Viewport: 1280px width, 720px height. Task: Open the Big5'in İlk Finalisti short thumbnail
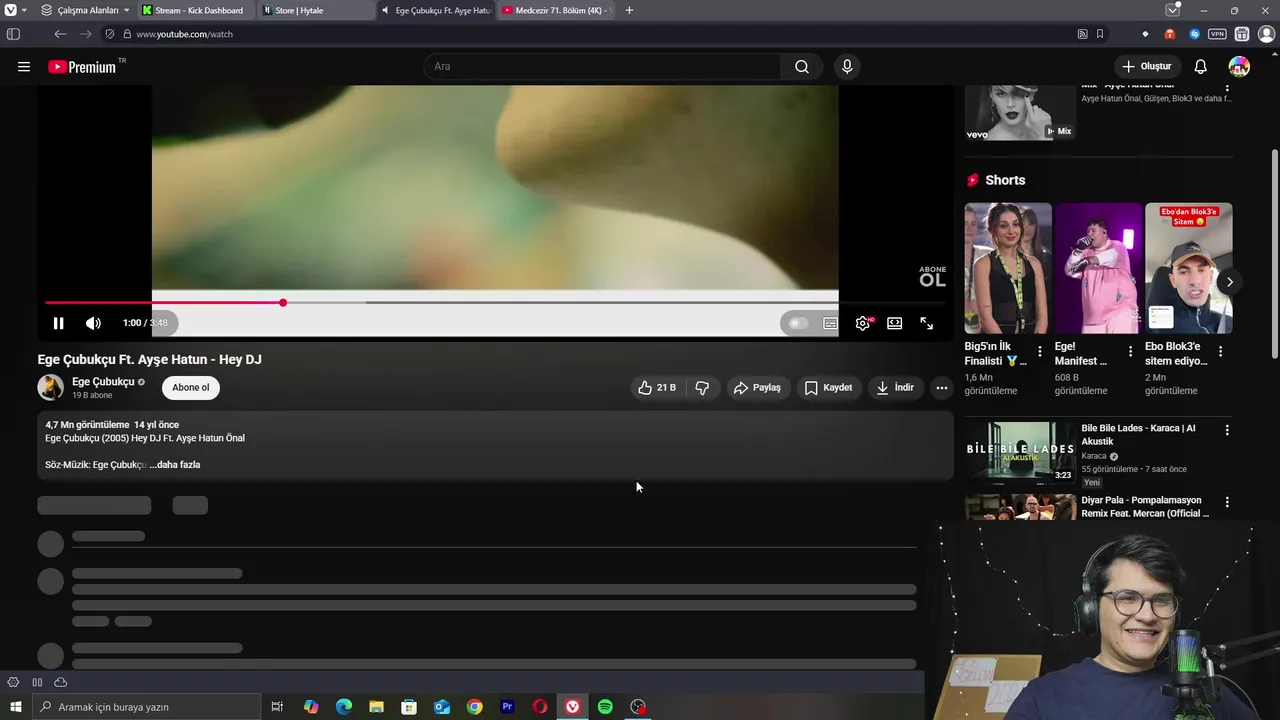pyautogui.click(x=1008, y=268)
